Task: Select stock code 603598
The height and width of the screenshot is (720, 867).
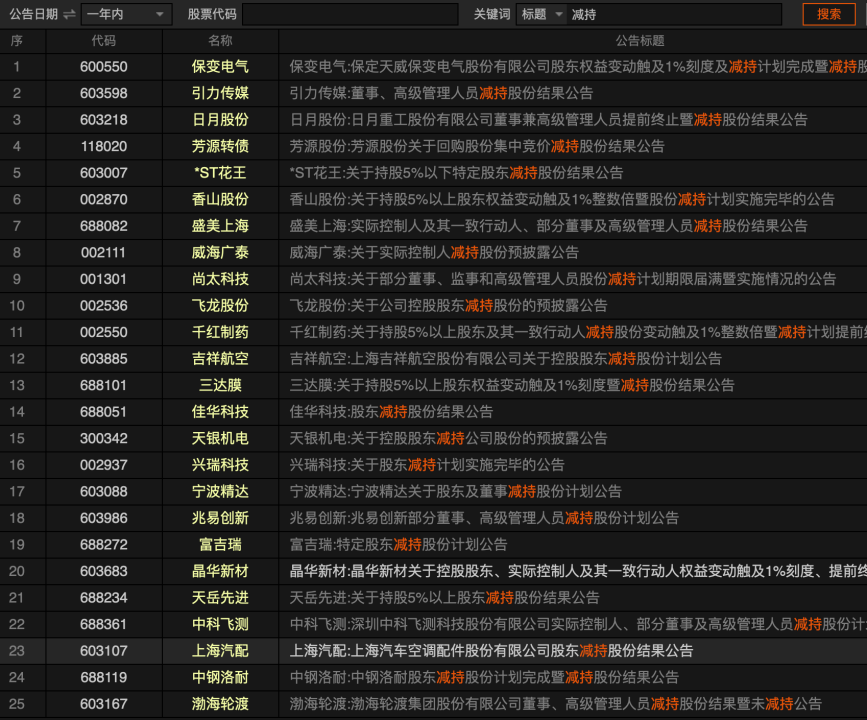Action: pyautogui.click(x=103, y=93)
